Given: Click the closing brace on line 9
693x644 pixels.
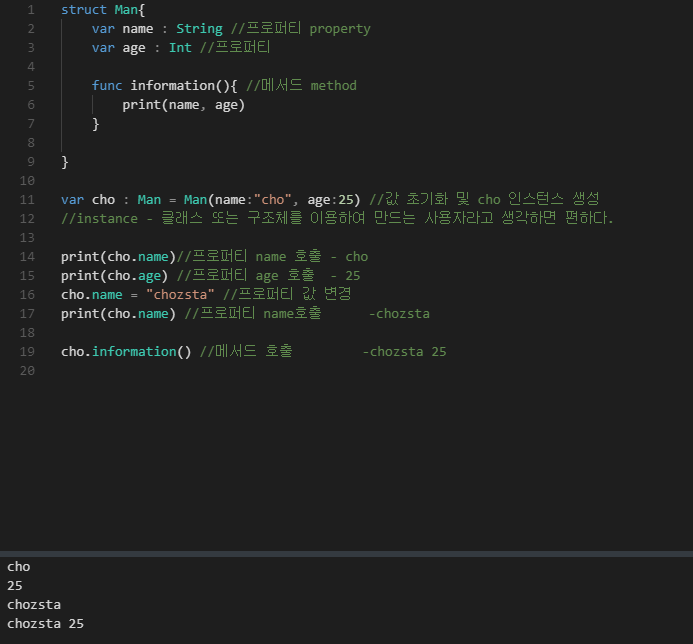Looking at the screenshot, I should coord(65,162).
